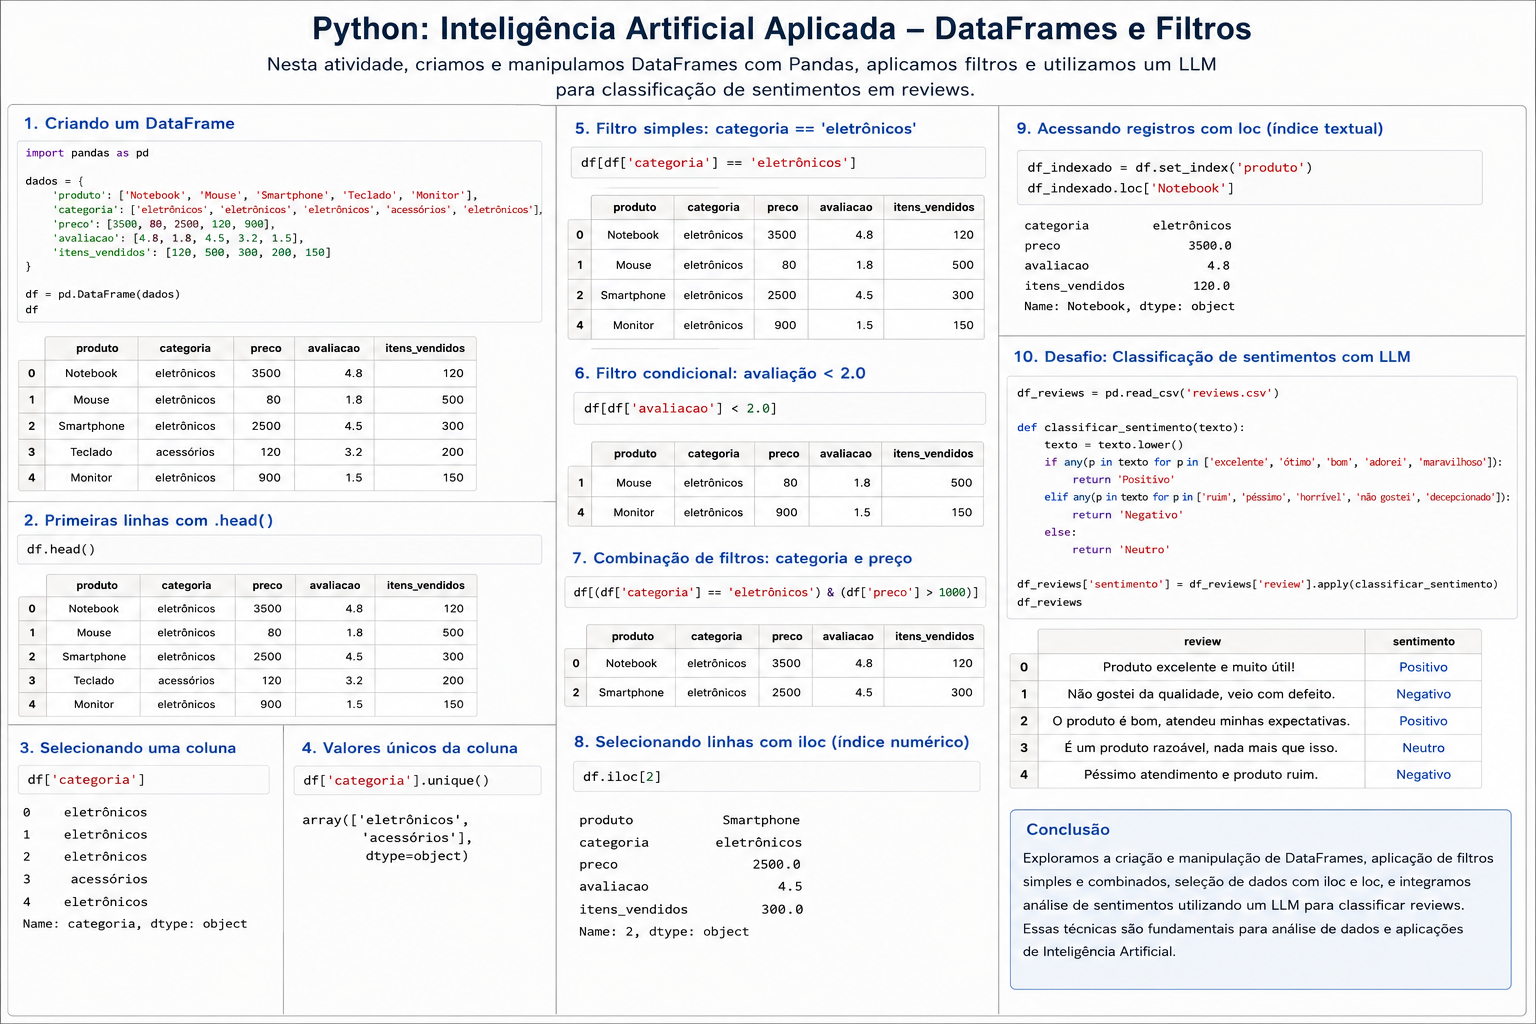Screen dimensions: 1536x1024
Task: Click the 'Neutro' sentiment label
Action: click(x=1423, y=748)
